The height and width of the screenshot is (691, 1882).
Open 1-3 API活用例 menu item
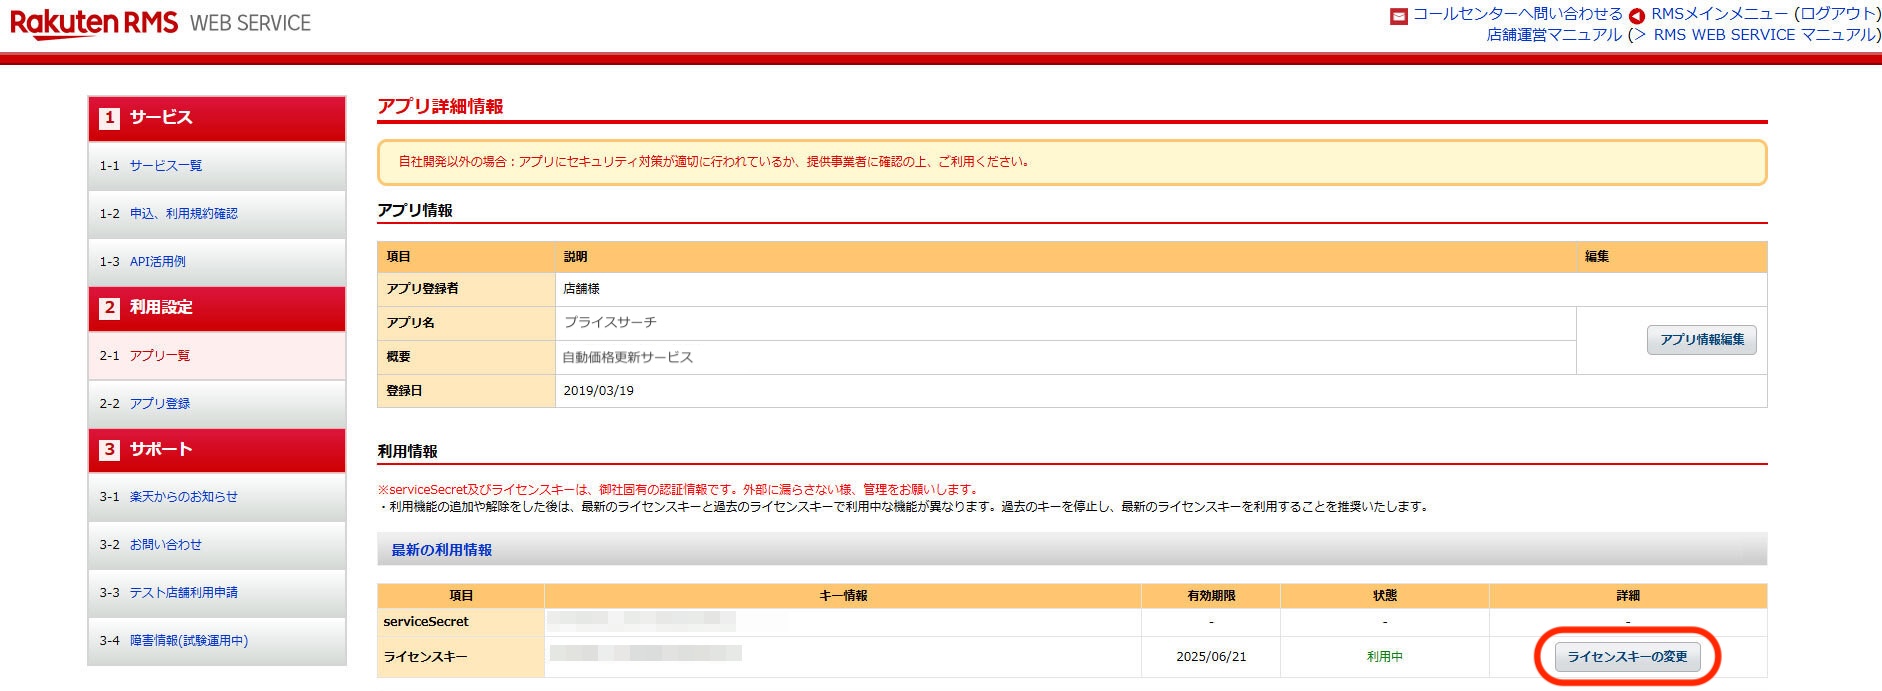[x=158, y=262]
